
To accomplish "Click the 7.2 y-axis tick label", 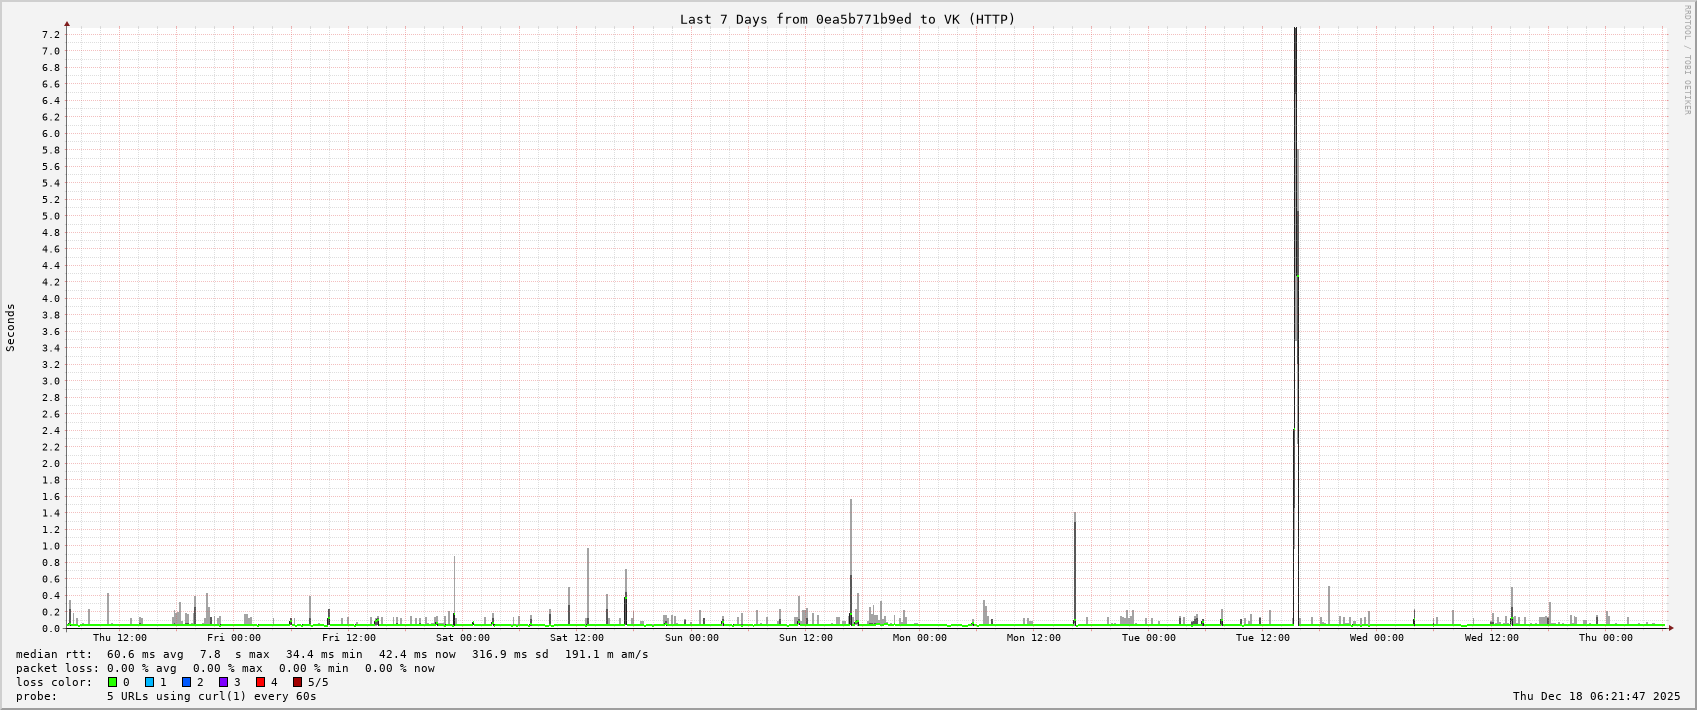I will click(x=50, y=34).
